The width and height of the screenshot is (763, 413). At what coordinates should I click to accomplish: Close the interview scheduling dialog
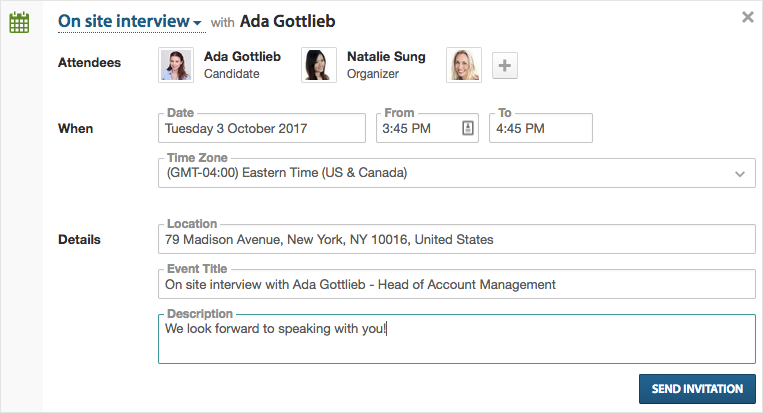coord(747,18)
